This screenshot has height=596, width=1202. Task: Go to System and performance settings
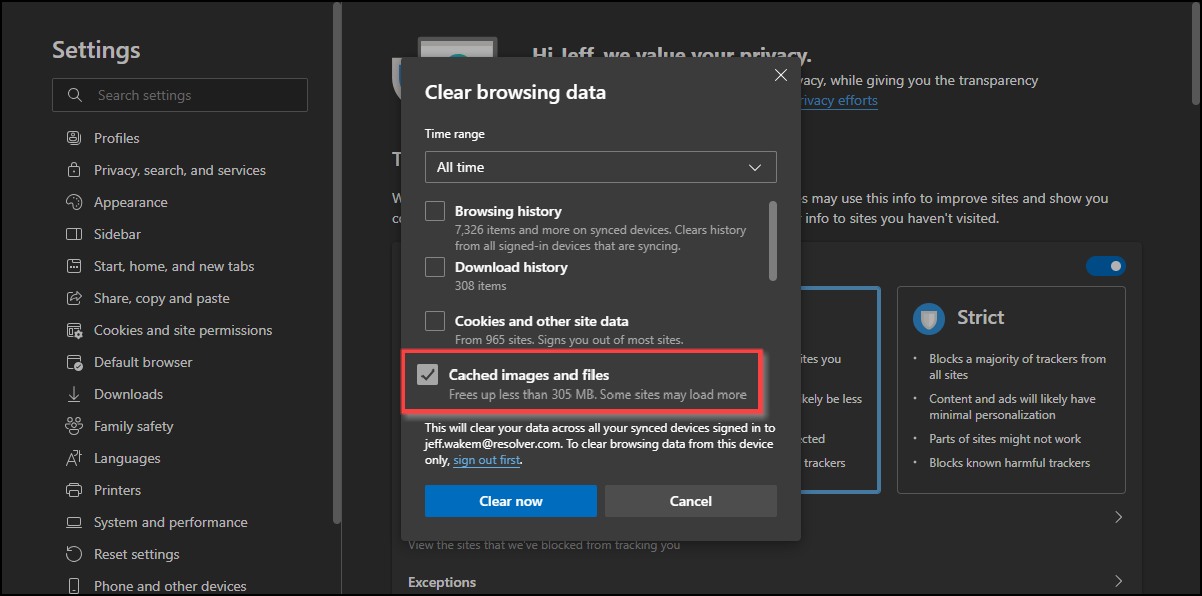click(170, 522)
